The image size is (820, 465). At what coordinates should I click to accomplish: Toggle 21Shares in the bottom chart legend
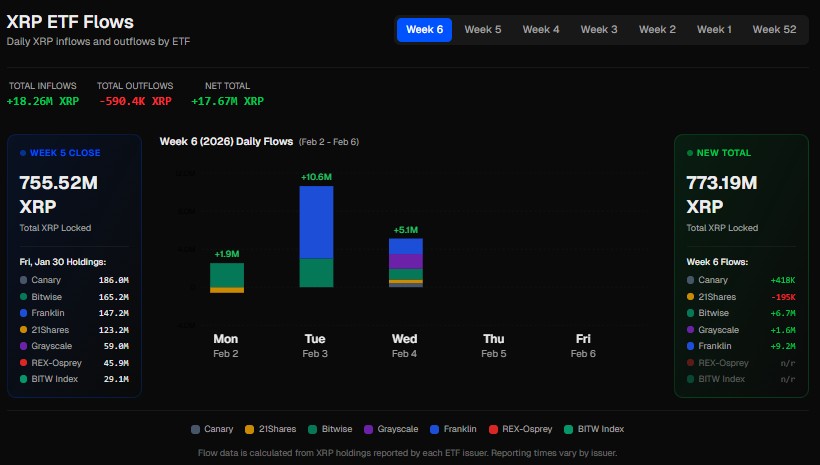click(270, 429)
